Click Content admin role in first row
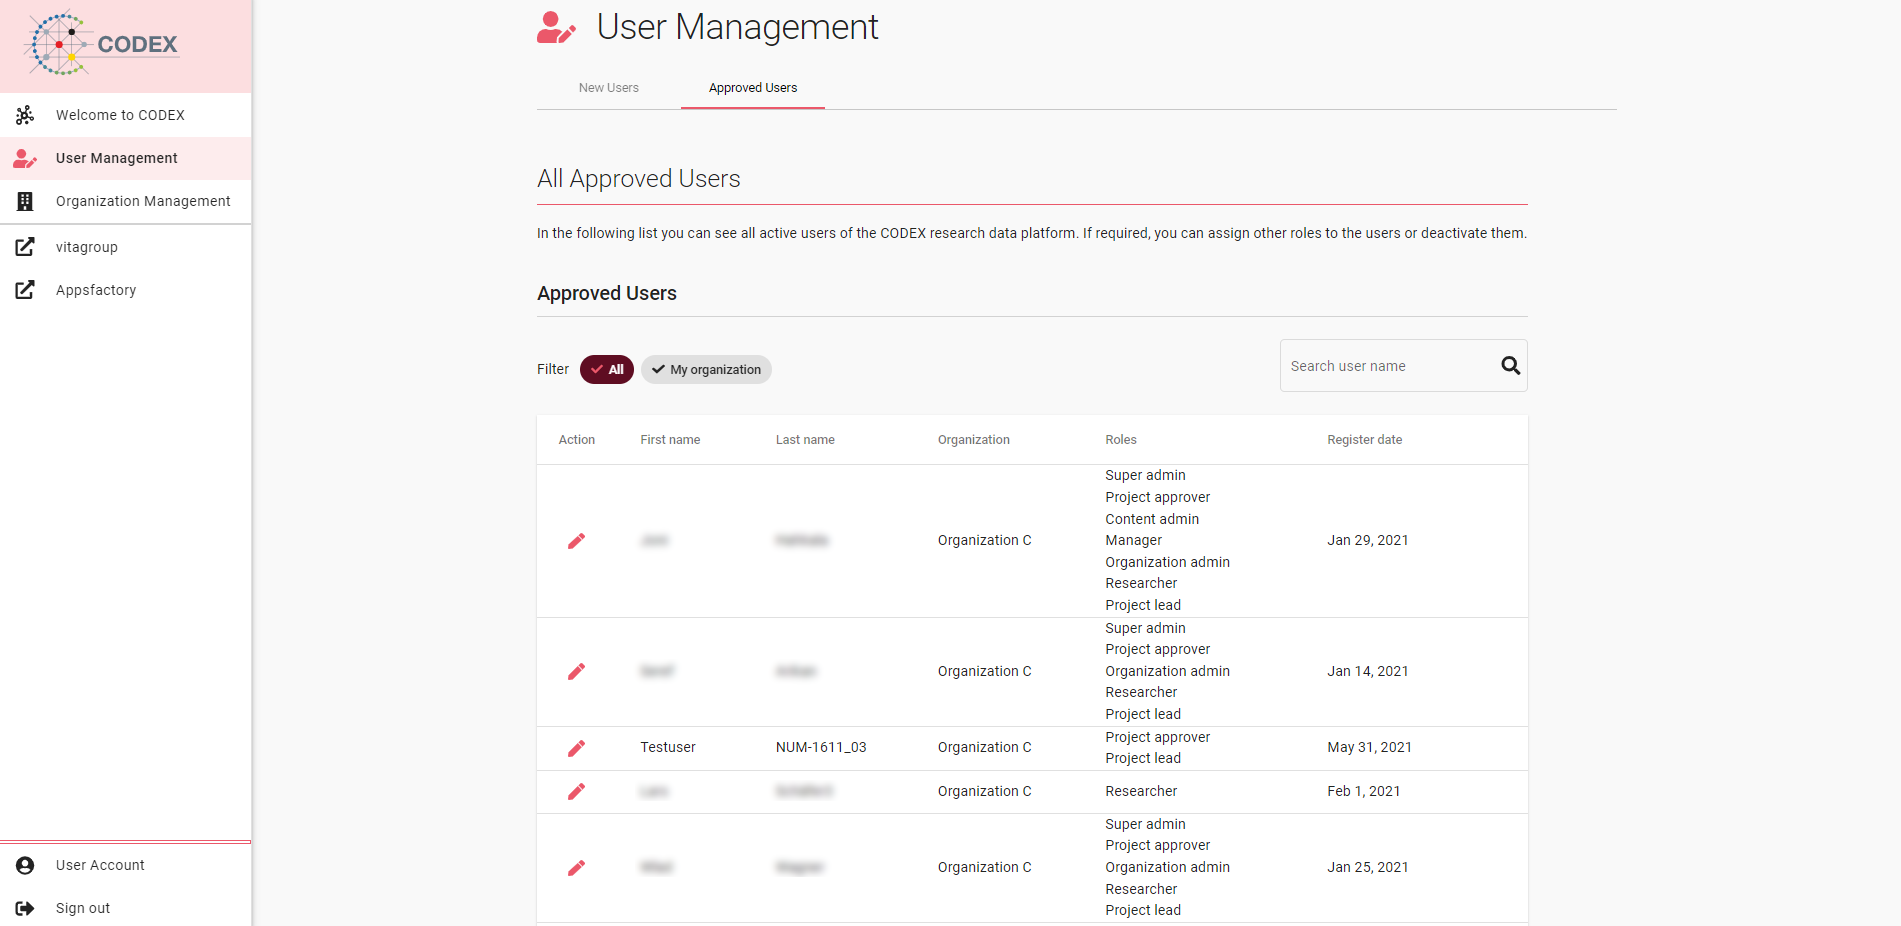 (1152, 519)
